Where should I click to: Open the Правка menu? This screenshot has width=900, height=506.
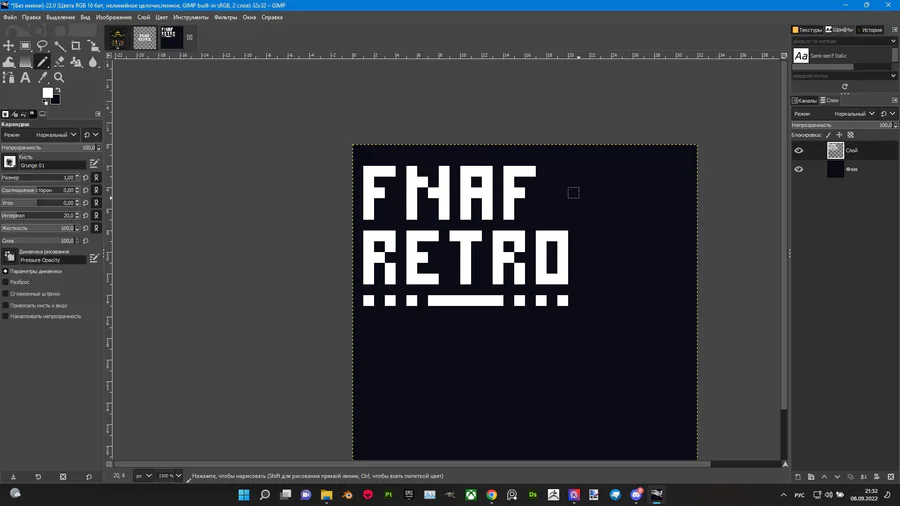tap(31, 17)
